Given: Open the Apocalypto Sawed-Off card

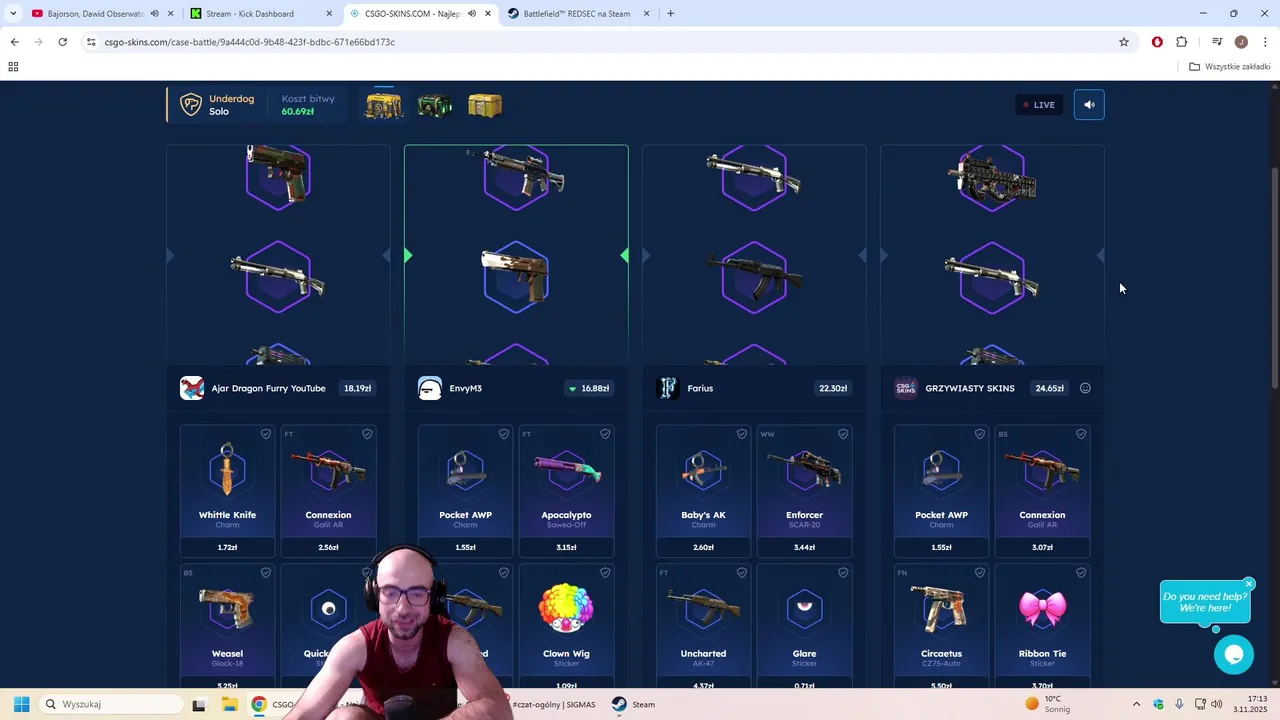Looking at the screenshot, I should click(x=566, y=491).
